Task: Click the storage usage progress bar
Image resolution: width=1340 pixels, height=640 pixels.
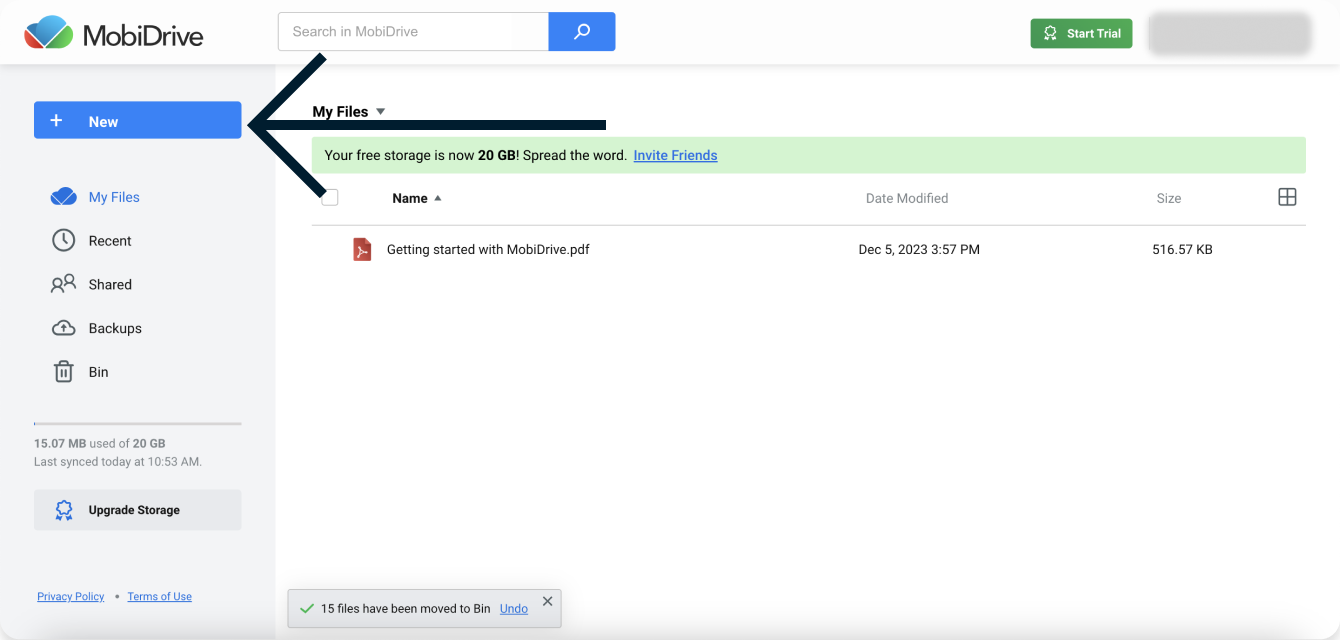Action: pos(138,424)
